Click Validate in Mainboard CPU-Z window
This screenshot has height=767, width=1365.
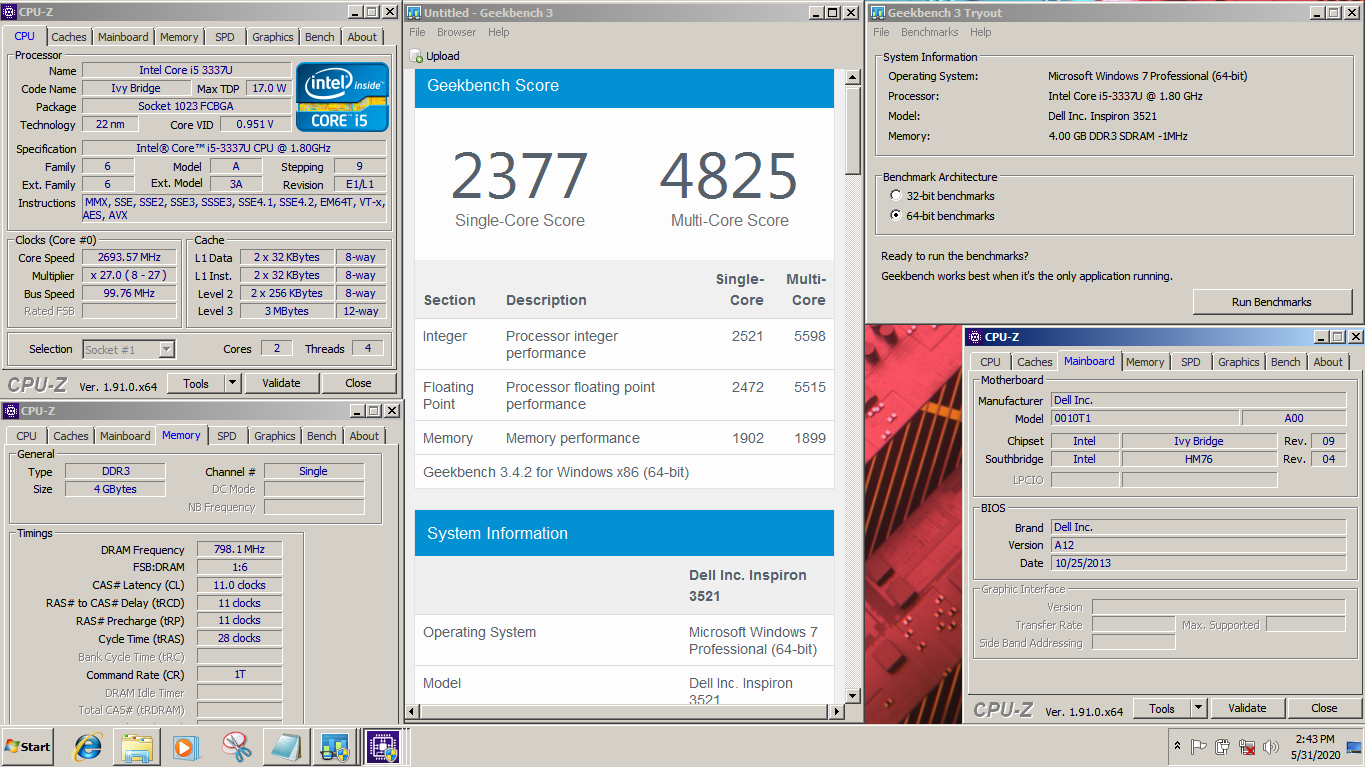coord(1247,708)
